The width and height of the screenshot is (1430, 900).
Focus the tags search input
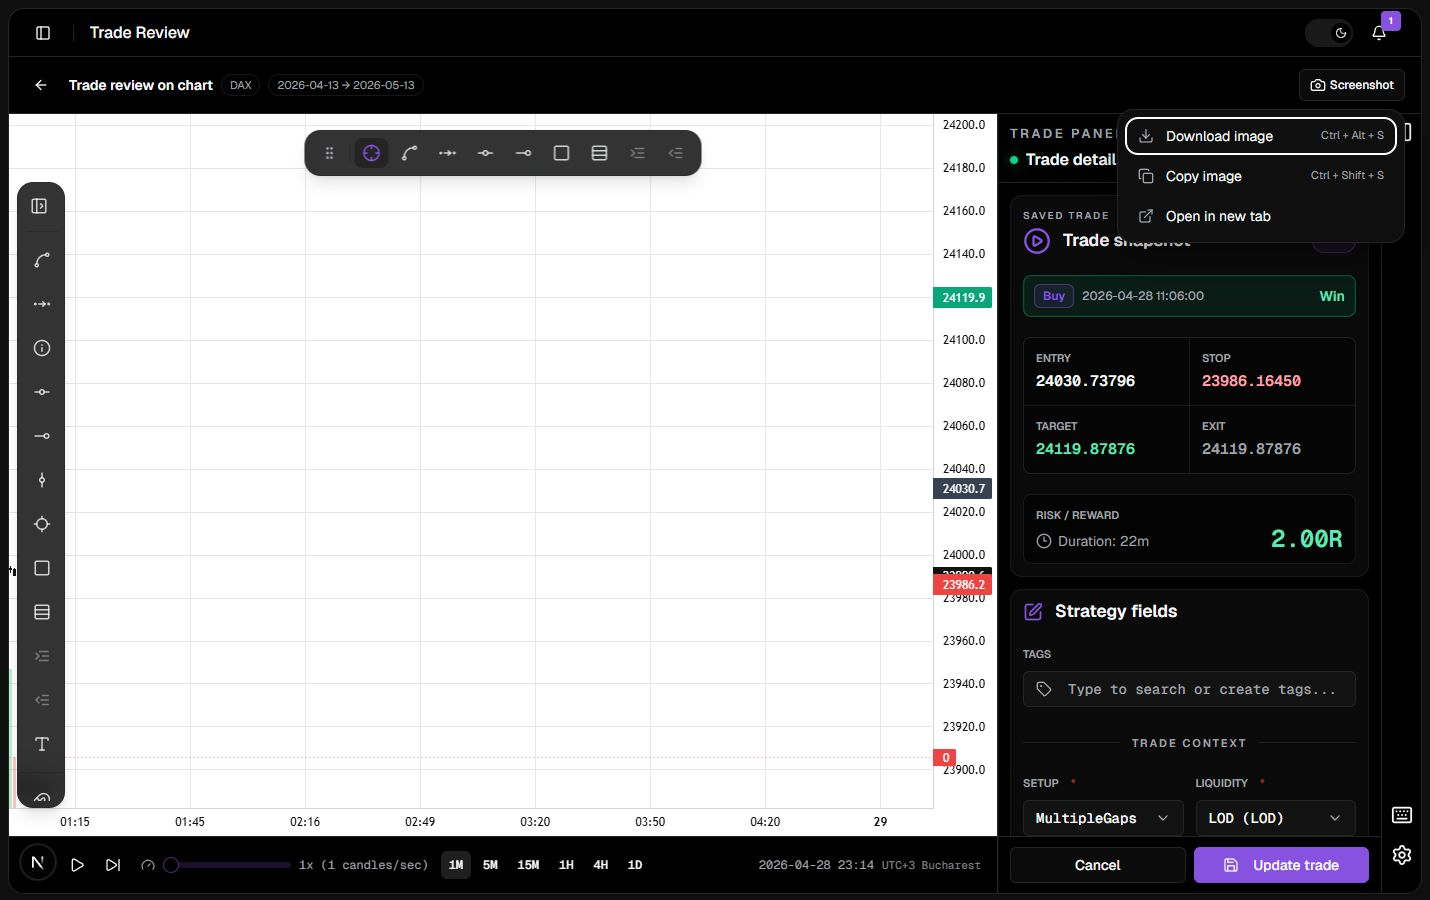click(x=1189, y=689)
